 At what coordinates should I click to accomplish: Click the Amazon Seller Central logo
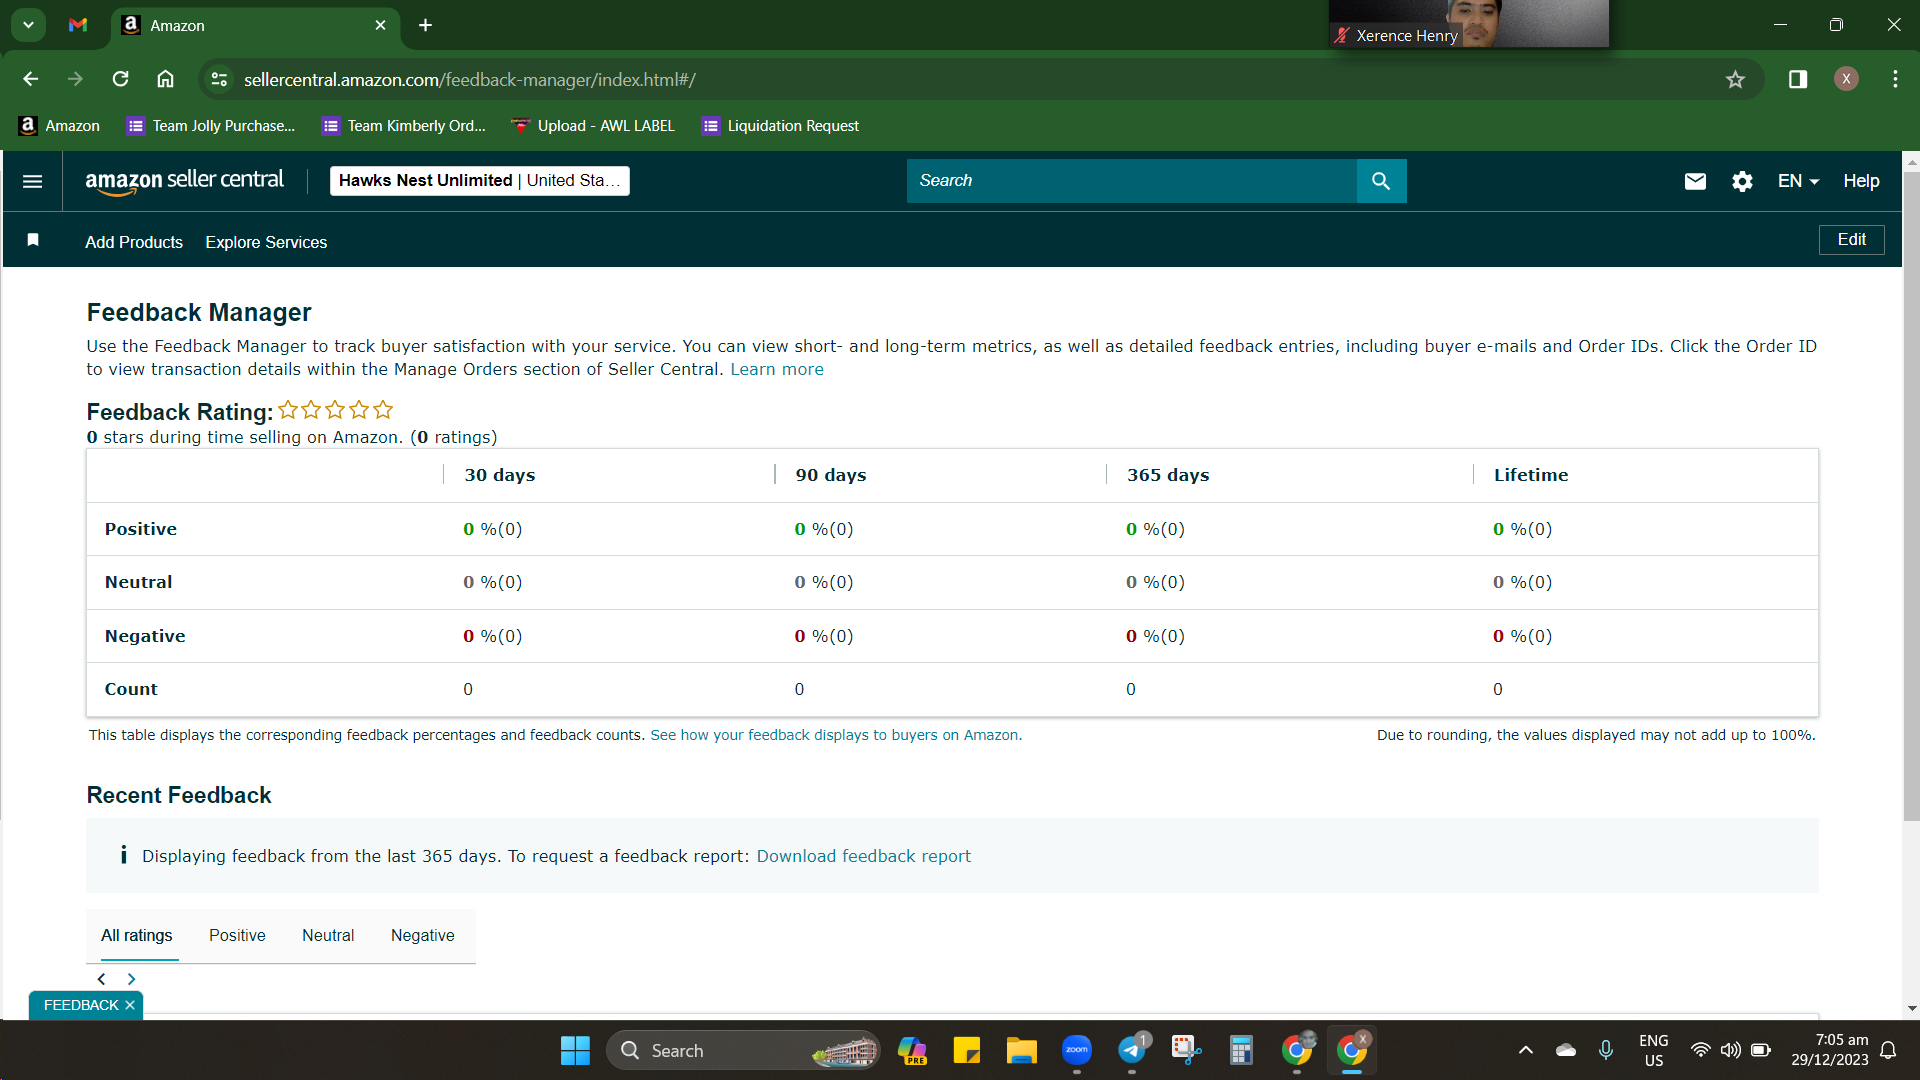[185, 181]
